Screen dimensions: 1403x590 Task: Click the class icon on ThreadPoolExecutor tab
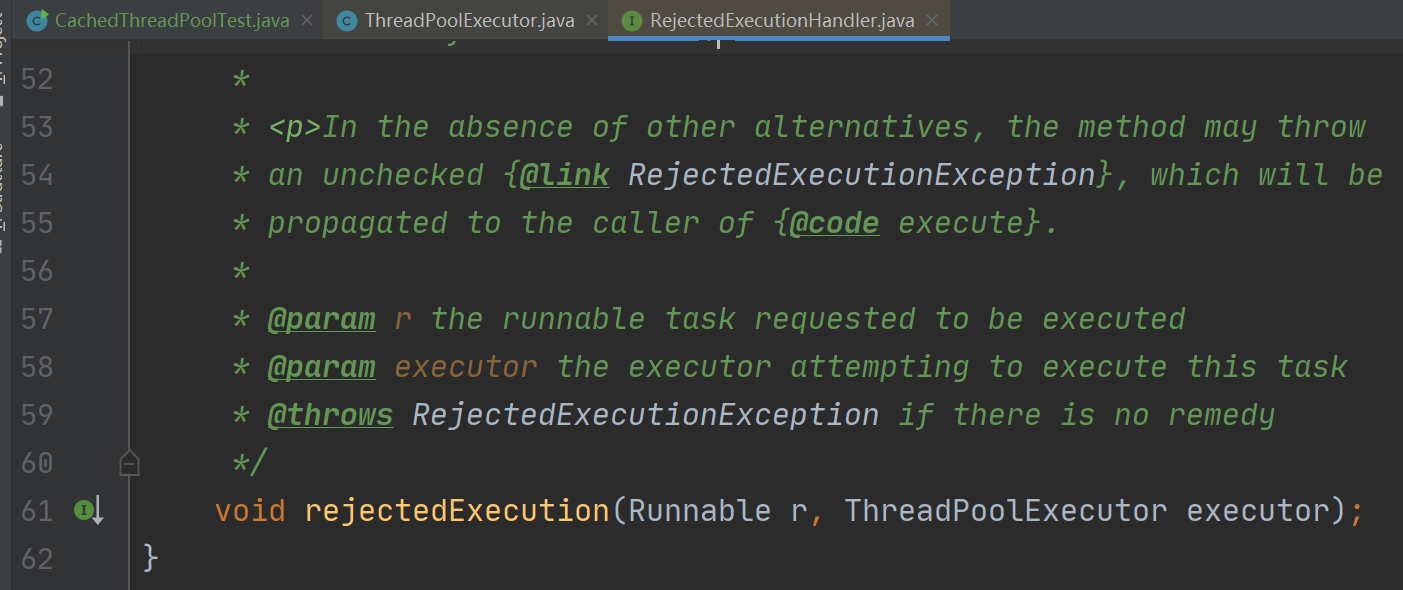click(347, 20)
